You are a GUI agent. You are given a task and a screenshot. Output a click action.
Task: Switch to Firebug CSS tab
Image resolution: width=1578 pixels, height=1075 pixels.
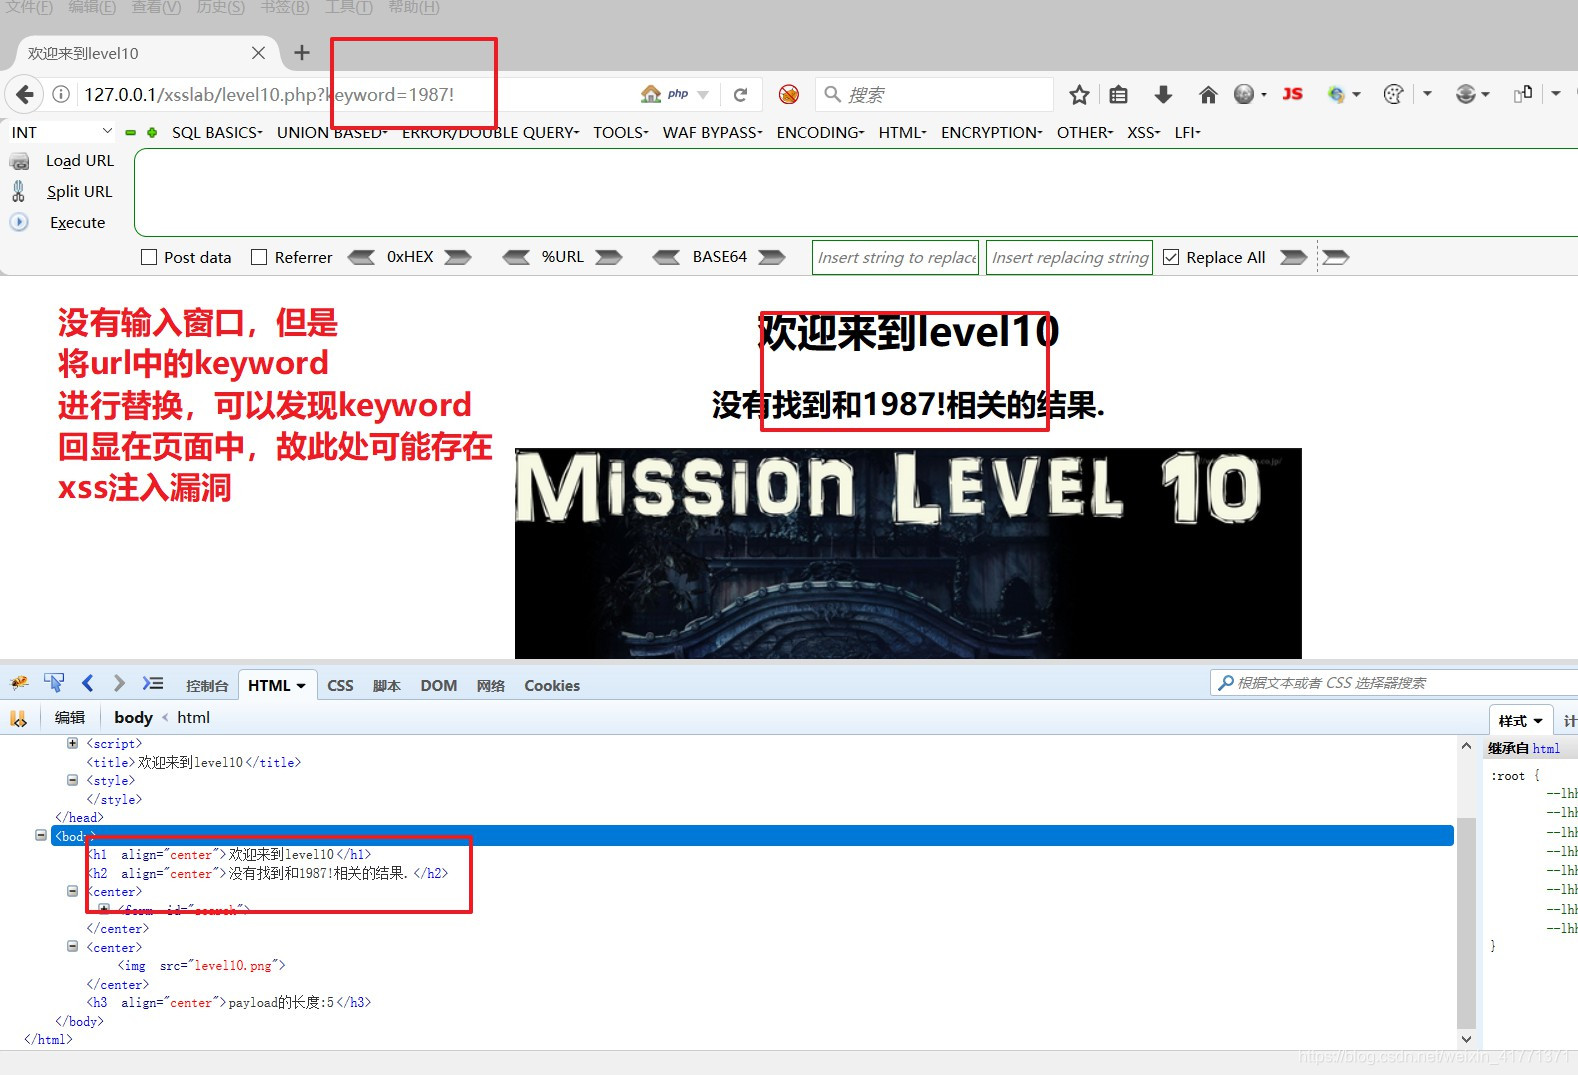[x=340, y=686]
